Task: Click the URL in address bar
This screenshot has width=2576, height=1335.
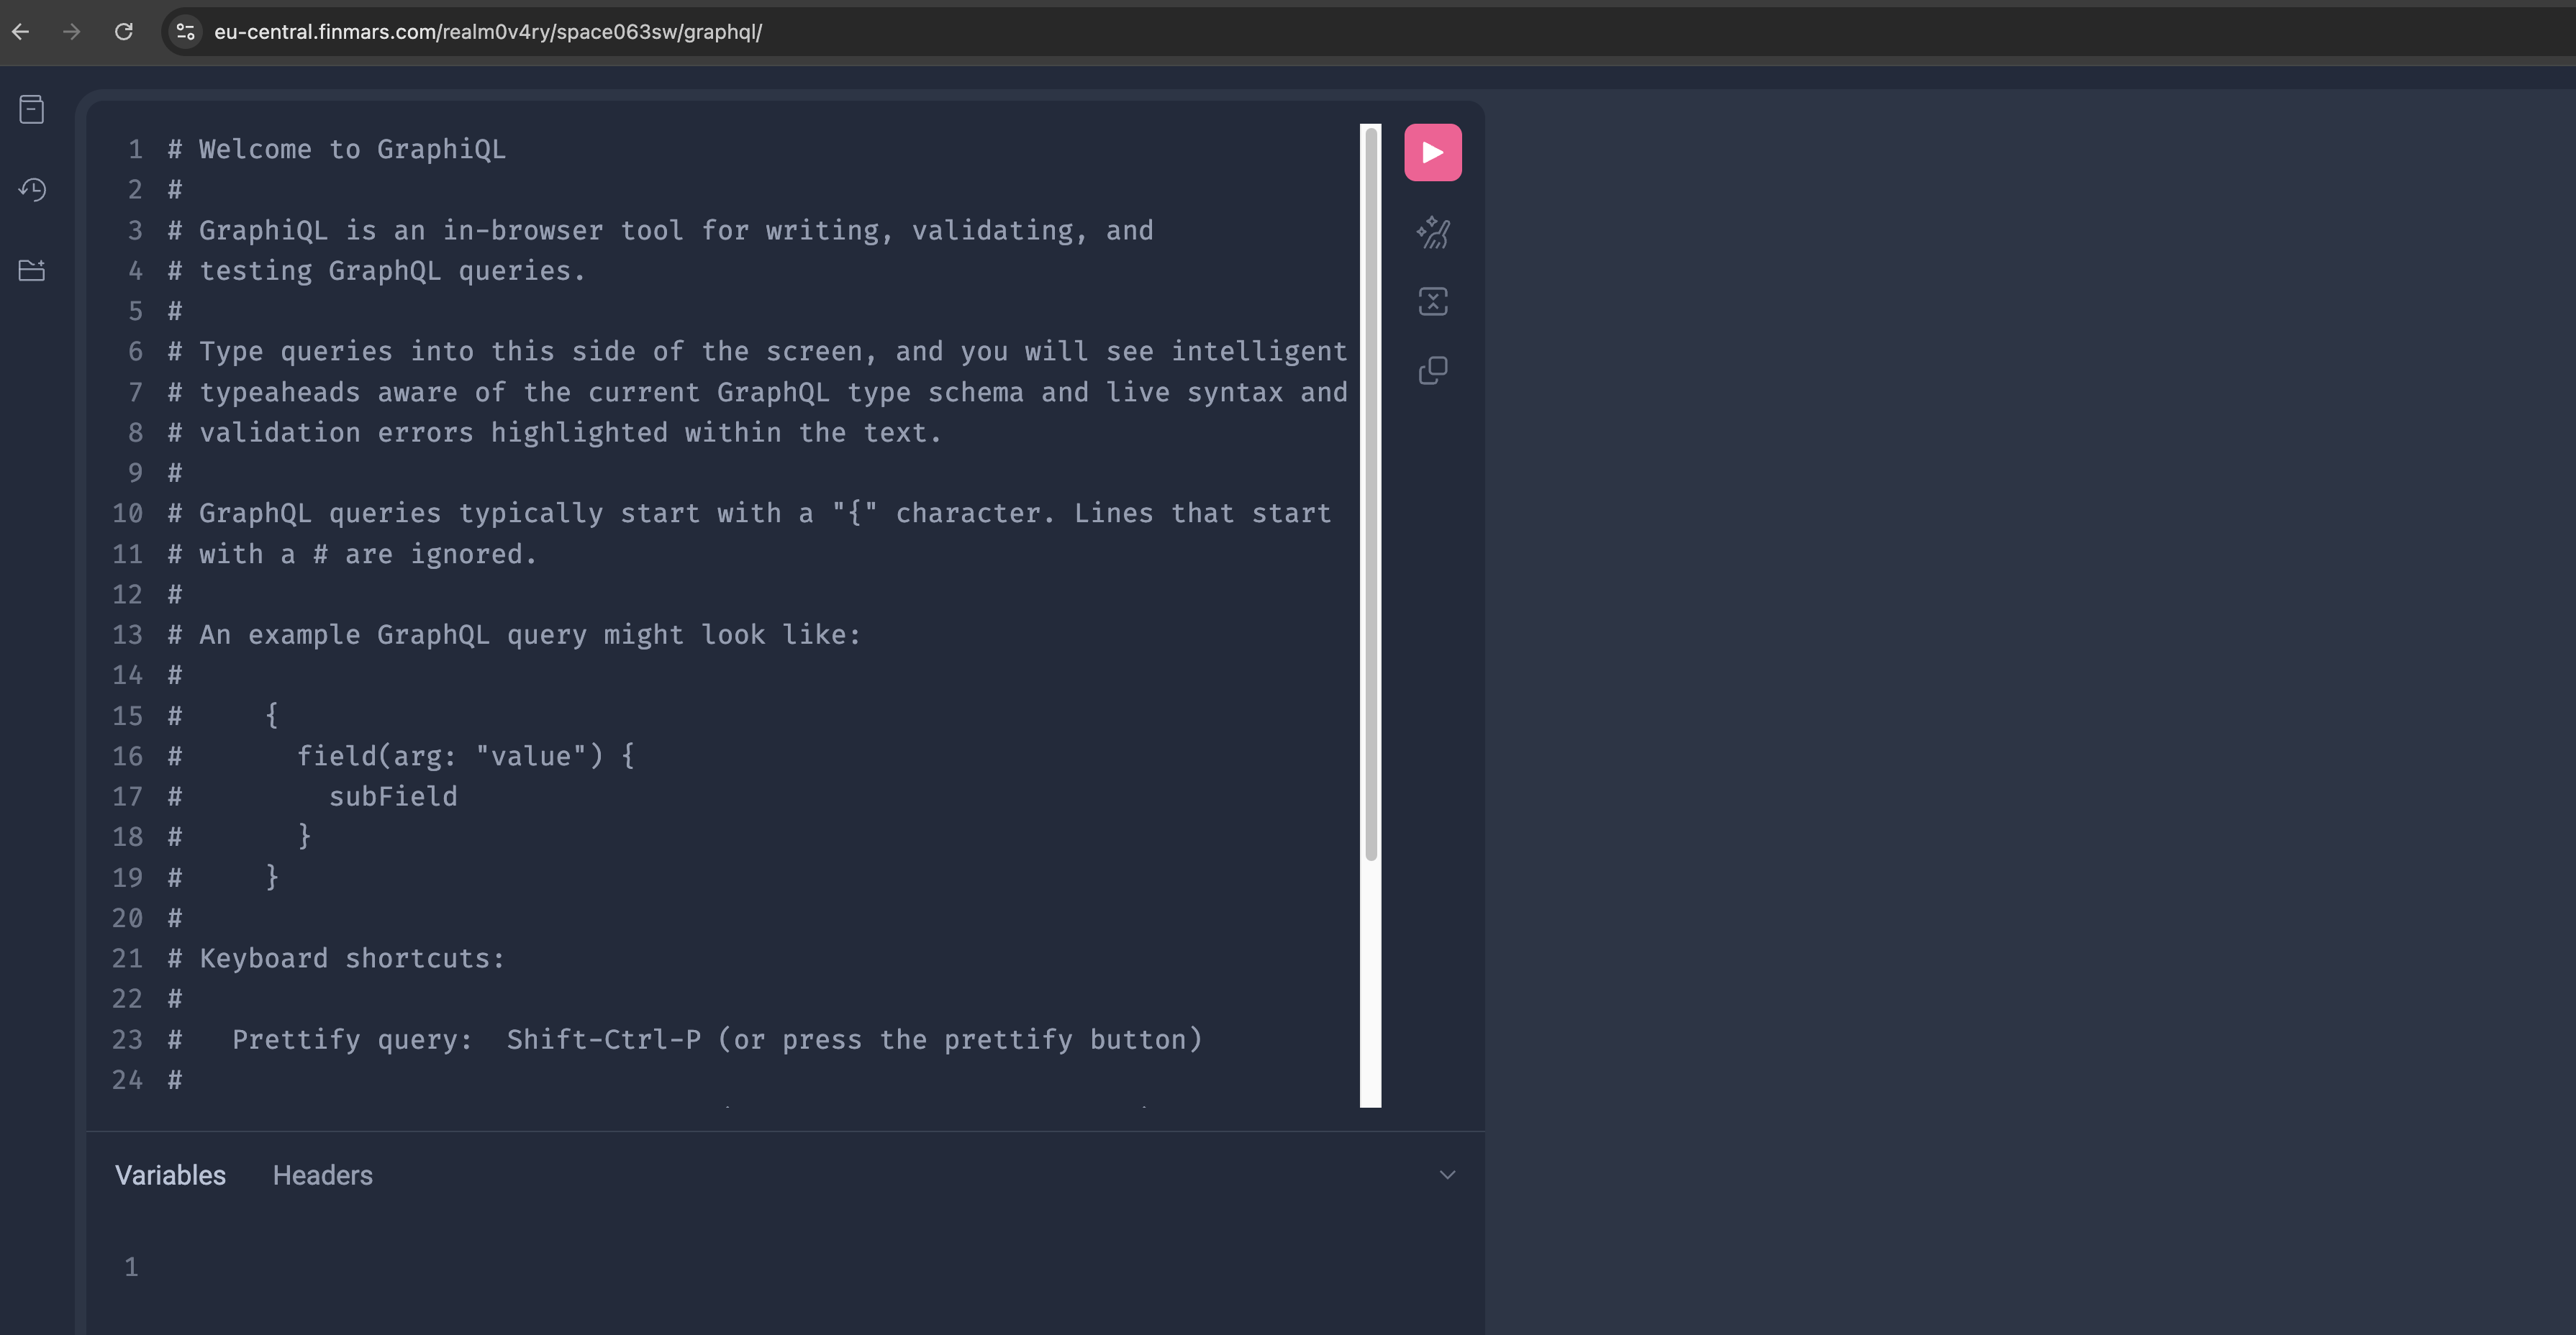Action: [x=488, y=32]
